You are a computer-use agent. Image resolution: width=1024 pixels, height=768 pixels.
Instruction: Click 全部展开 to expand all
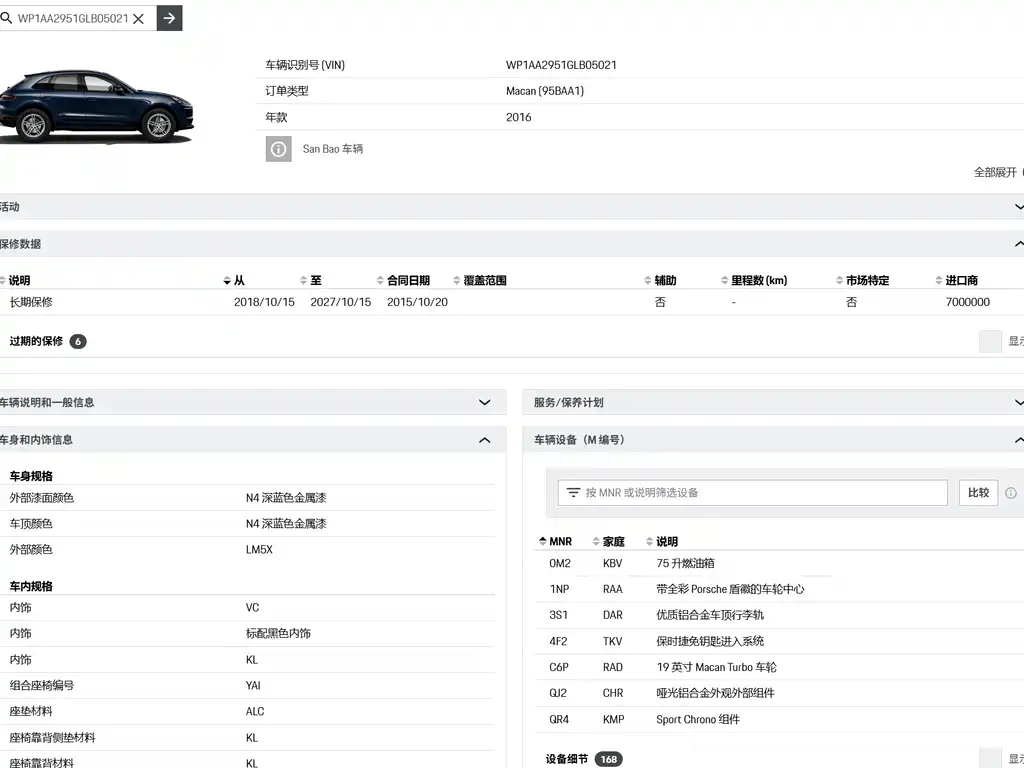click(996, 172)
